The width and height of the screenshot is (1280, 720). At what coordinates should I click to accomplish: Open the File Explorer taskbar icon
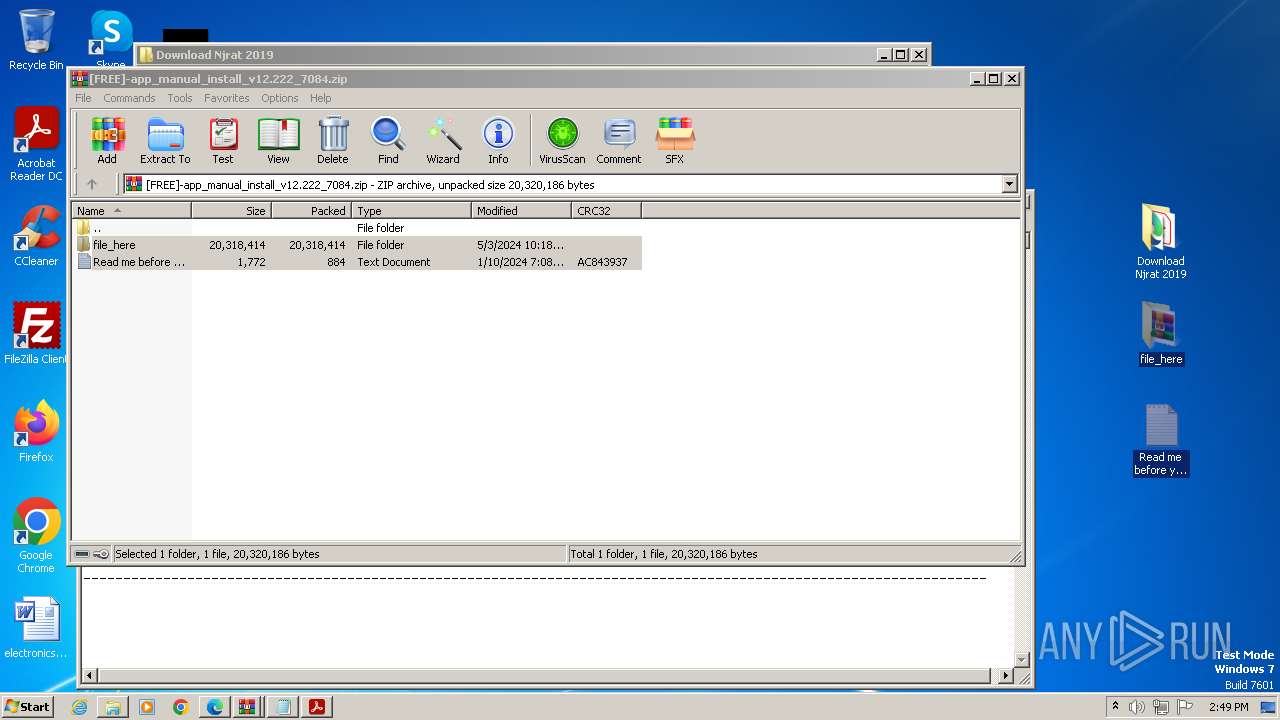tap(113, 707)
